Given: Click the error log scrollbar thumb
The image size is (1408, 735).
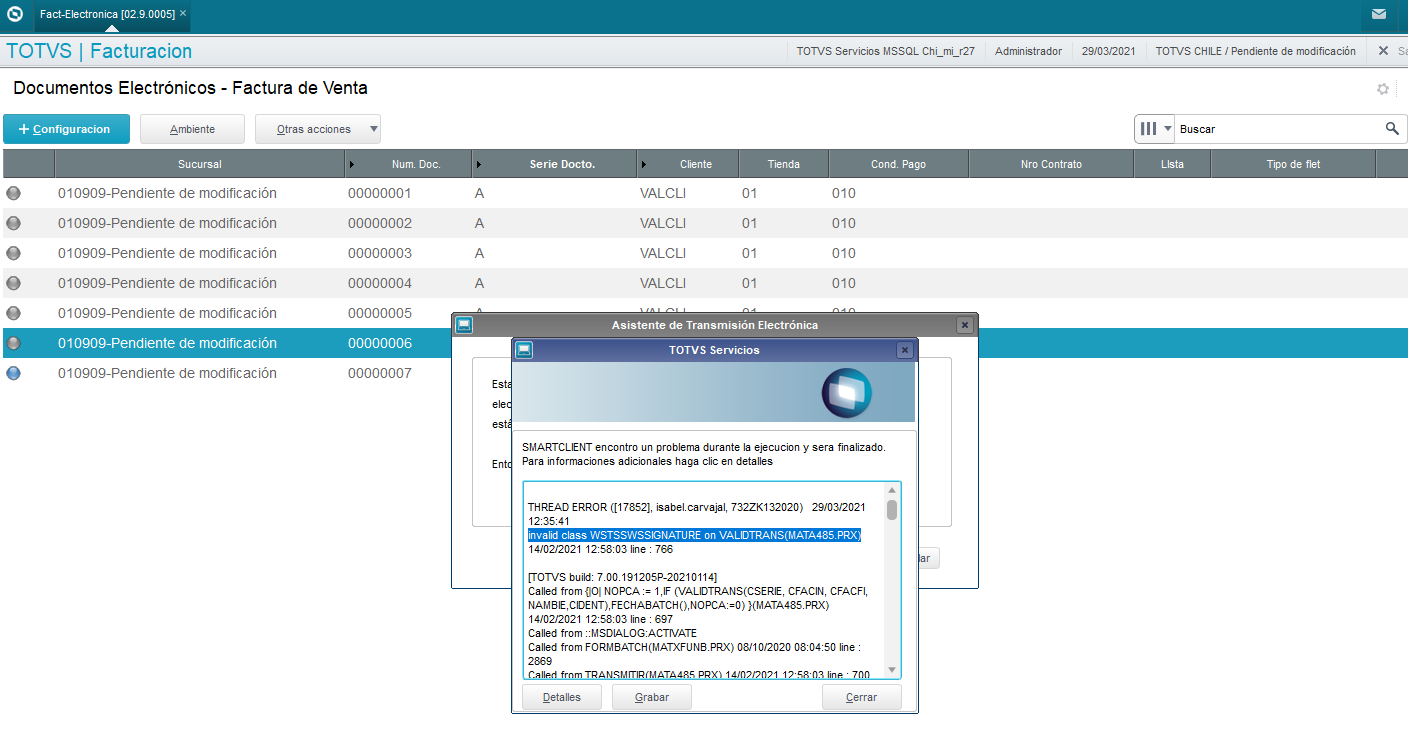Looking at the screenshot, I should 892,510.
